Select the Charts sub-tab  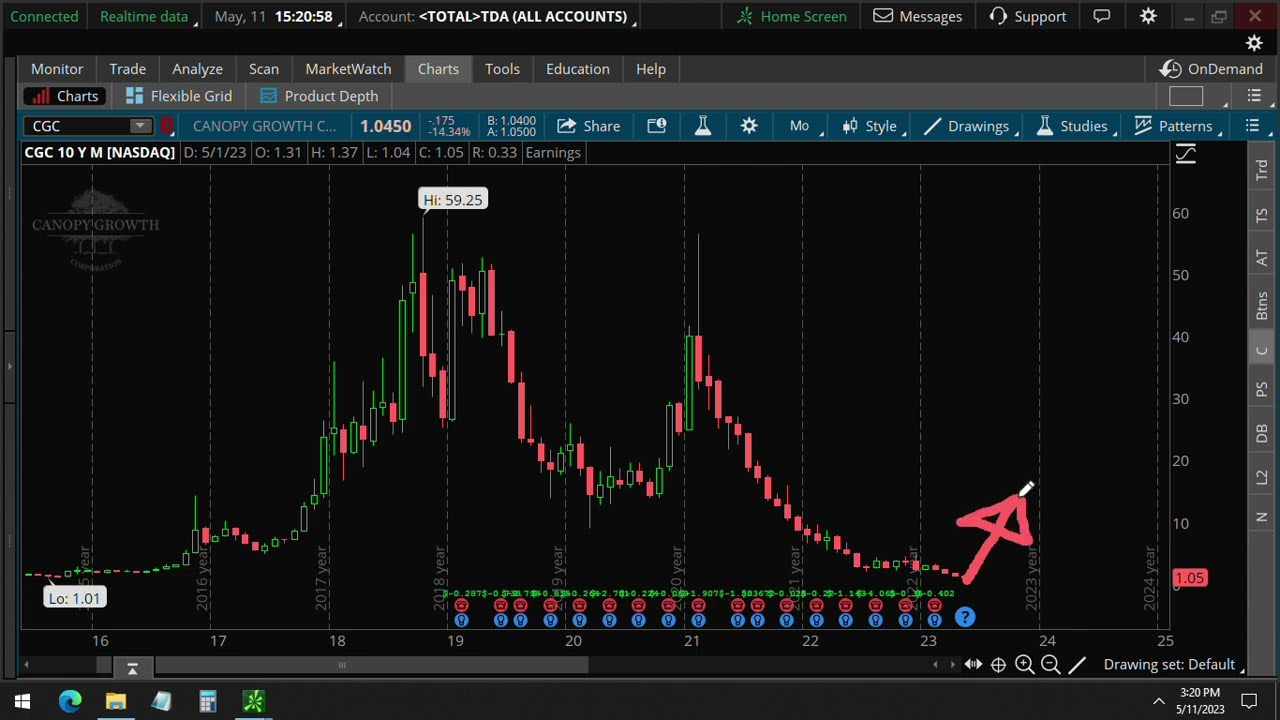65,96
